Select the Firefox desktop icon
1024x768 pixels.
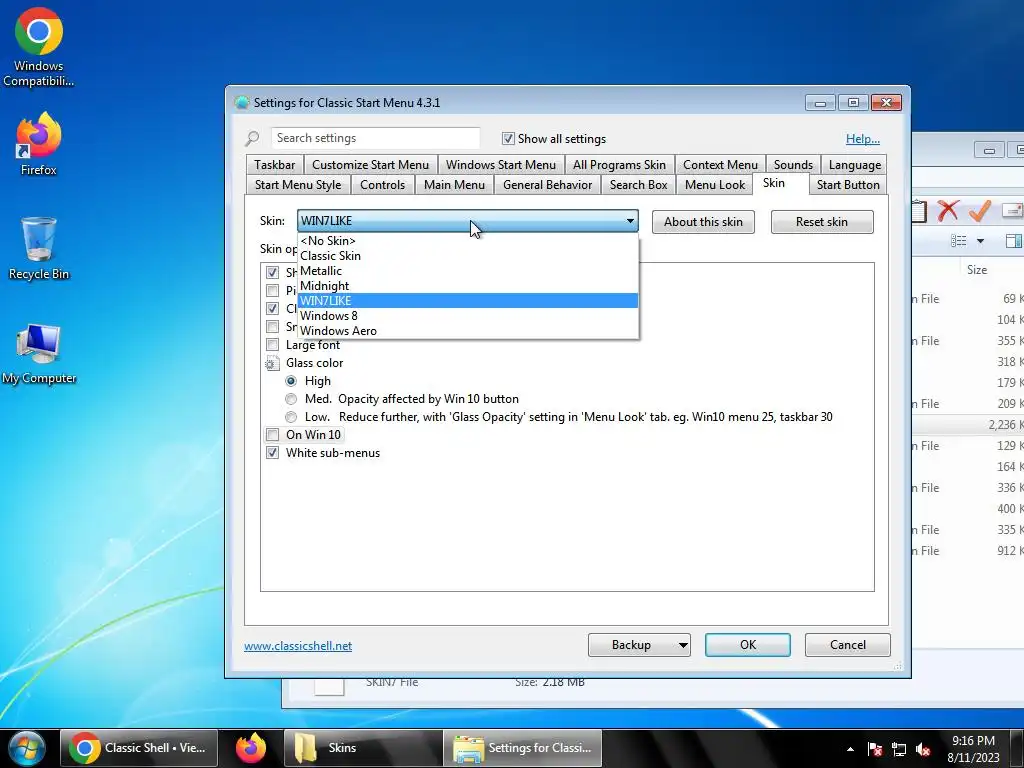point(39,144)
